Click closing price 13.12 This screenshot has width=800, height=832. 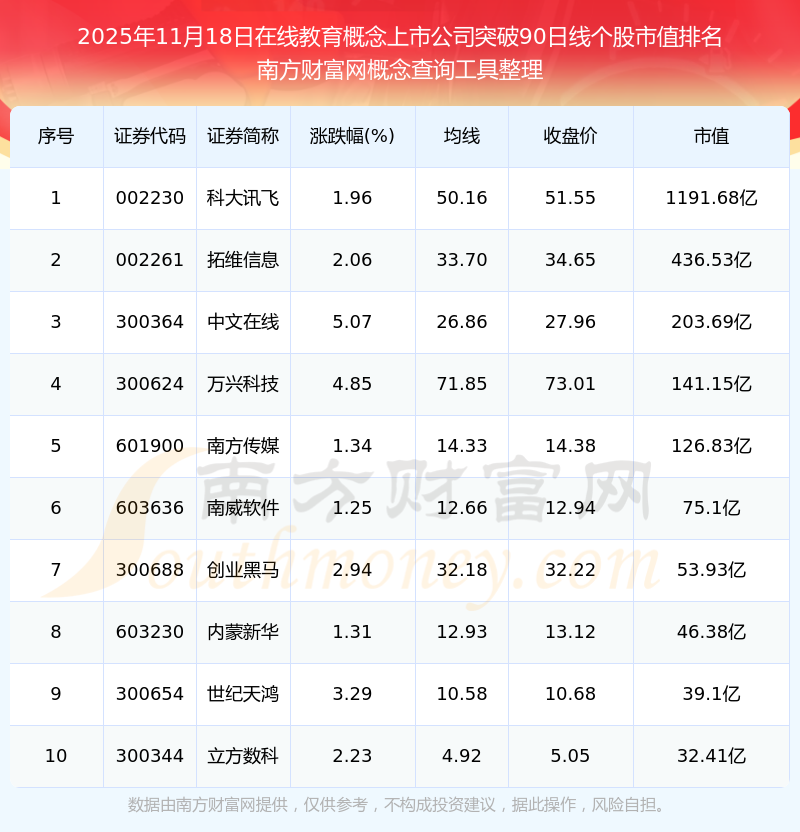[x=570, y=632]
